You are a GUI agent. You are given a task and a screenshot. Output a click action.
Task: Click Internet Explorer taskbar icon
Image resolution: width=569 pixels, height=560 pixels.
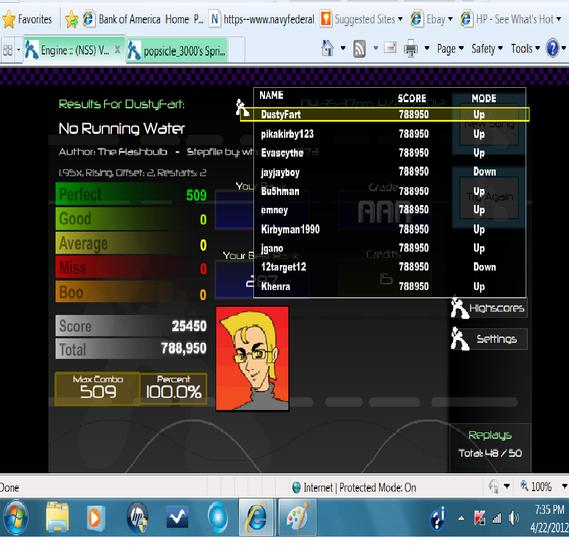point(256,518)
